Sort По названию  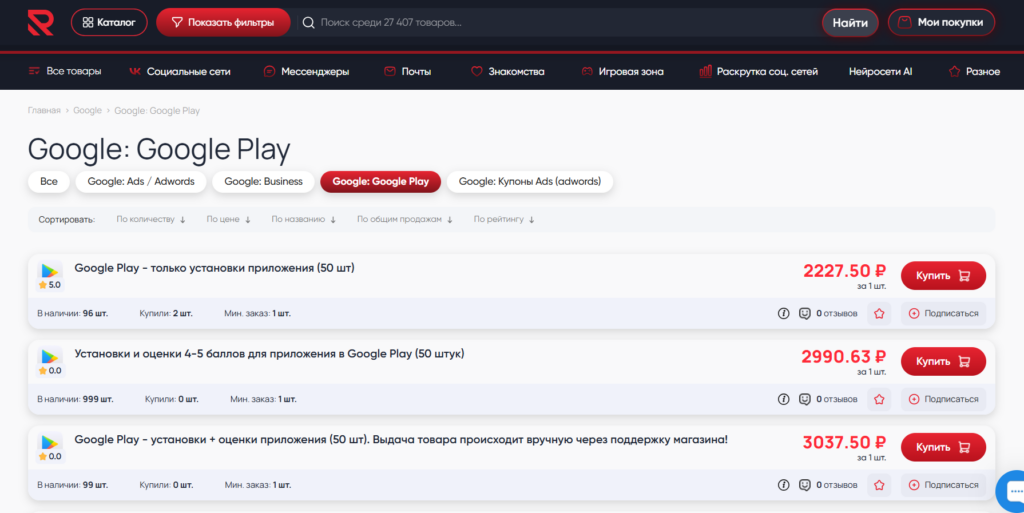tap(304, 219)
